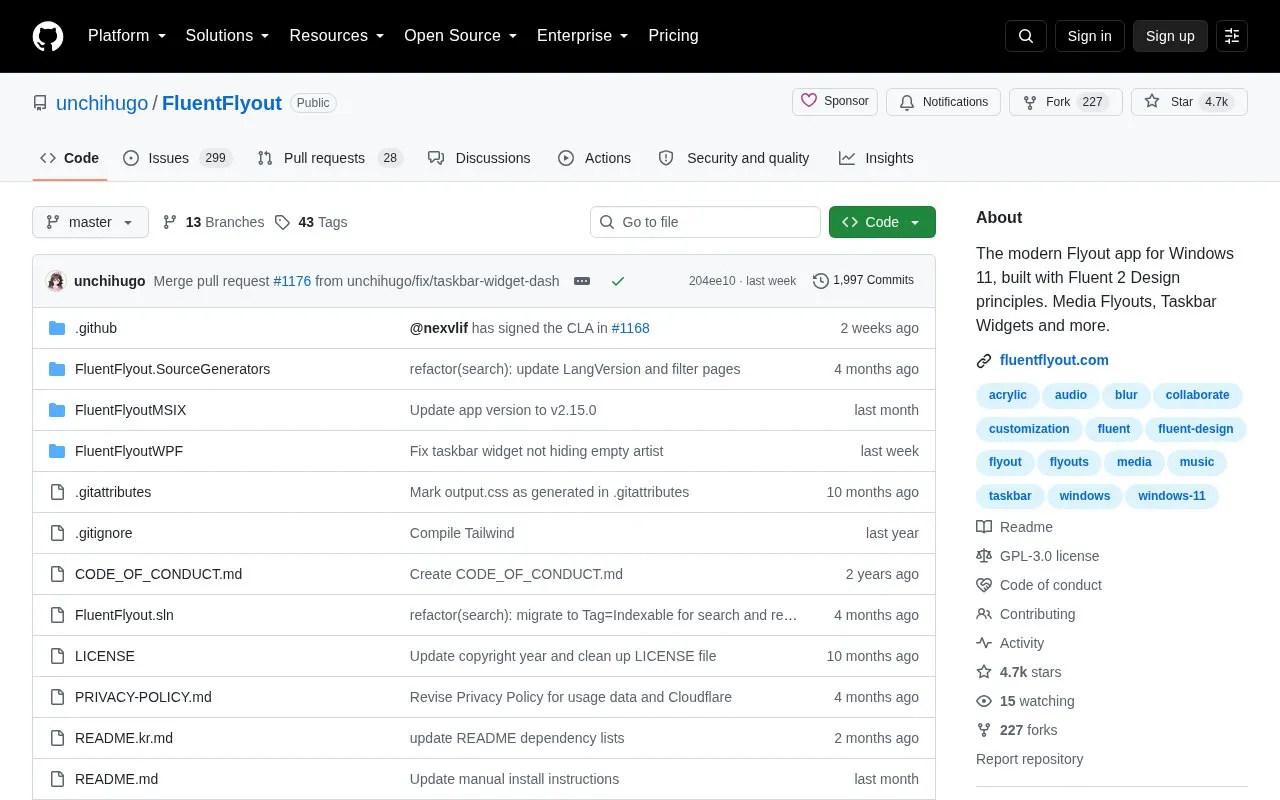Click the FluentFlyoutWPF folder icon

click(x=57, y=451)
